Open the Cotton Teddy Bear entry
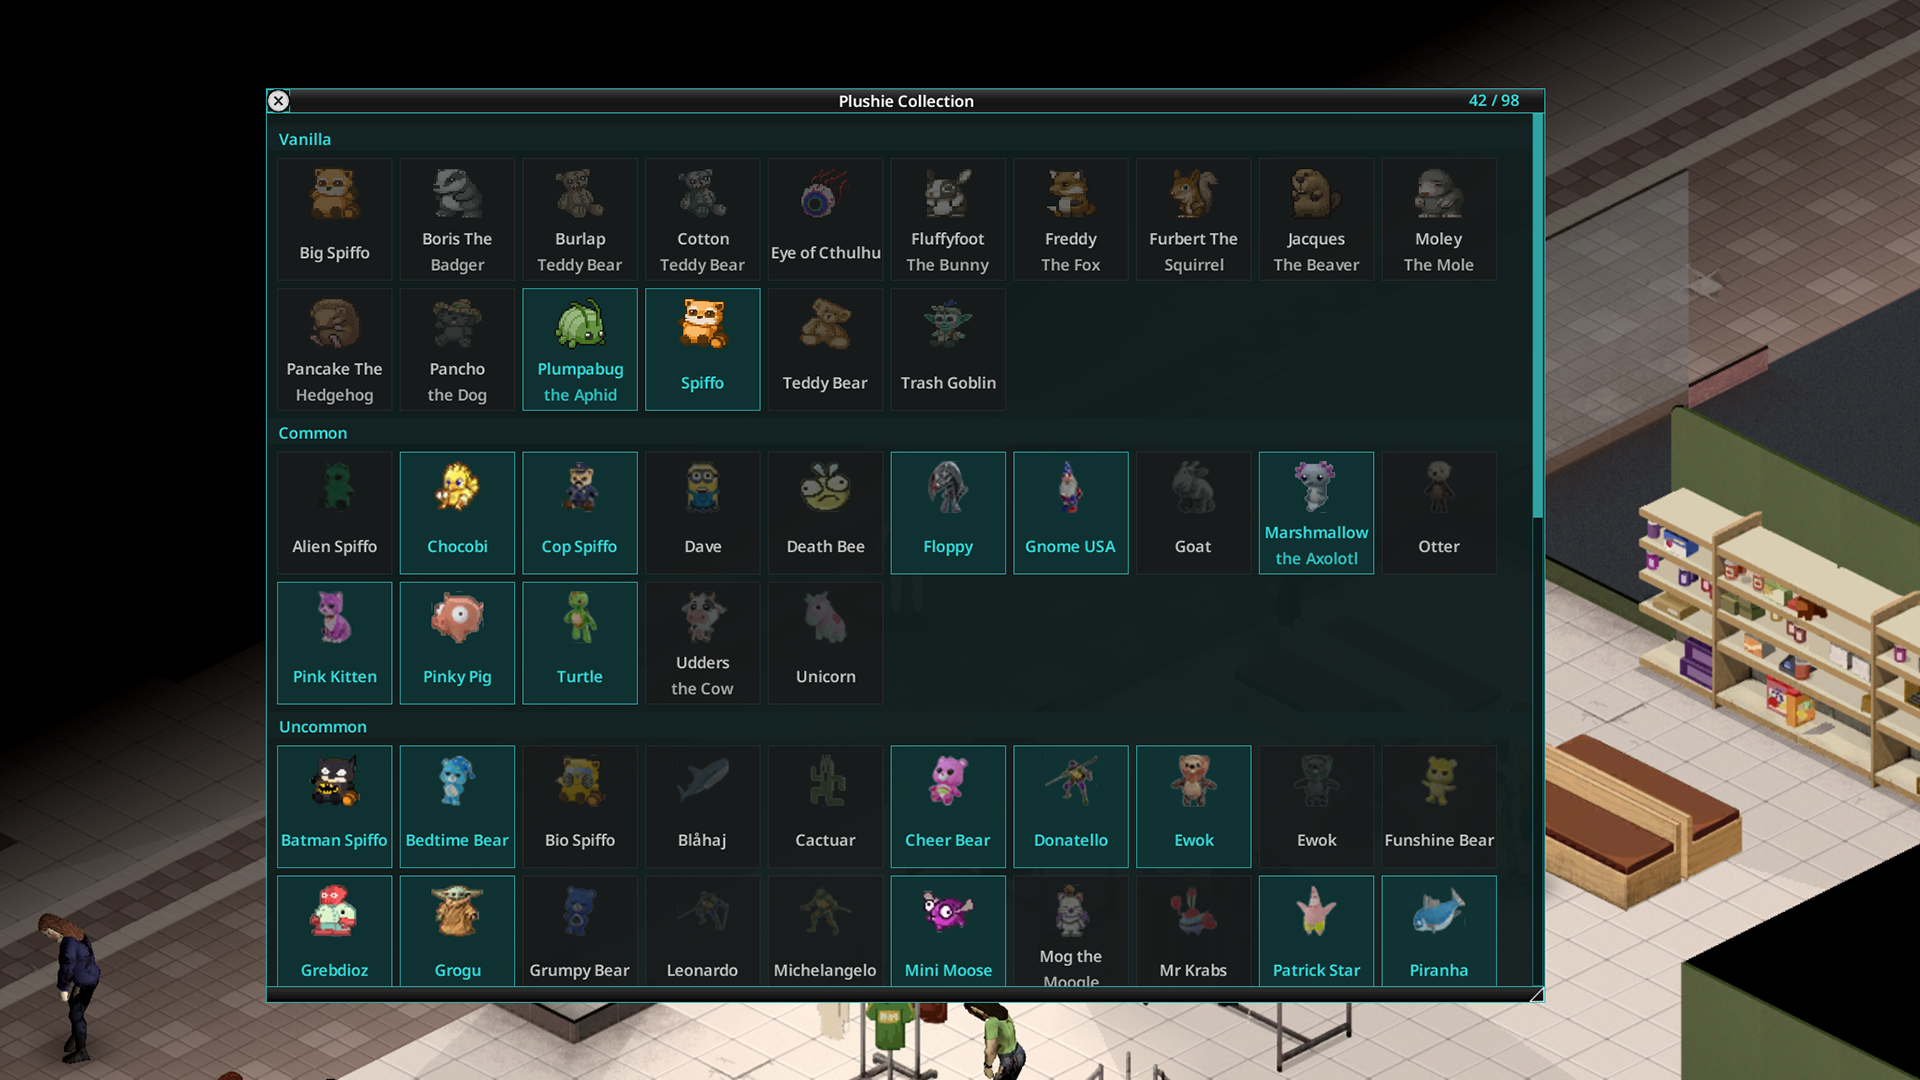The height and width of the screenshot is (1080, 1920). 702,219
